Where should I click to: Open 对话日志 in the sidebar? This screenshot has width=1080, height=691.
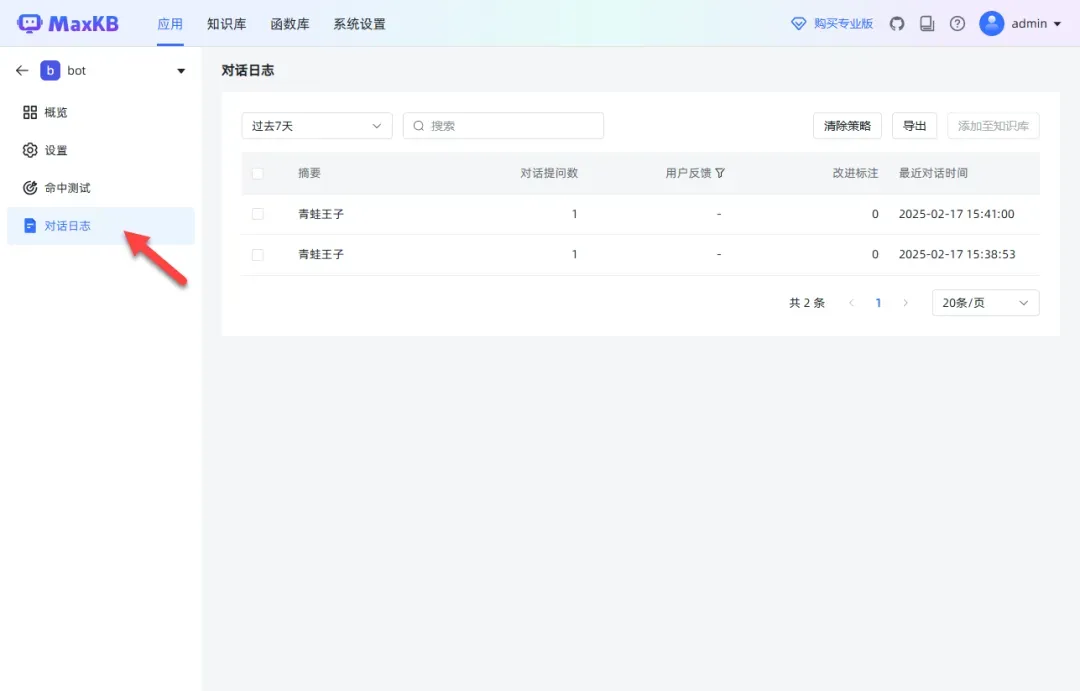point(101,225)
